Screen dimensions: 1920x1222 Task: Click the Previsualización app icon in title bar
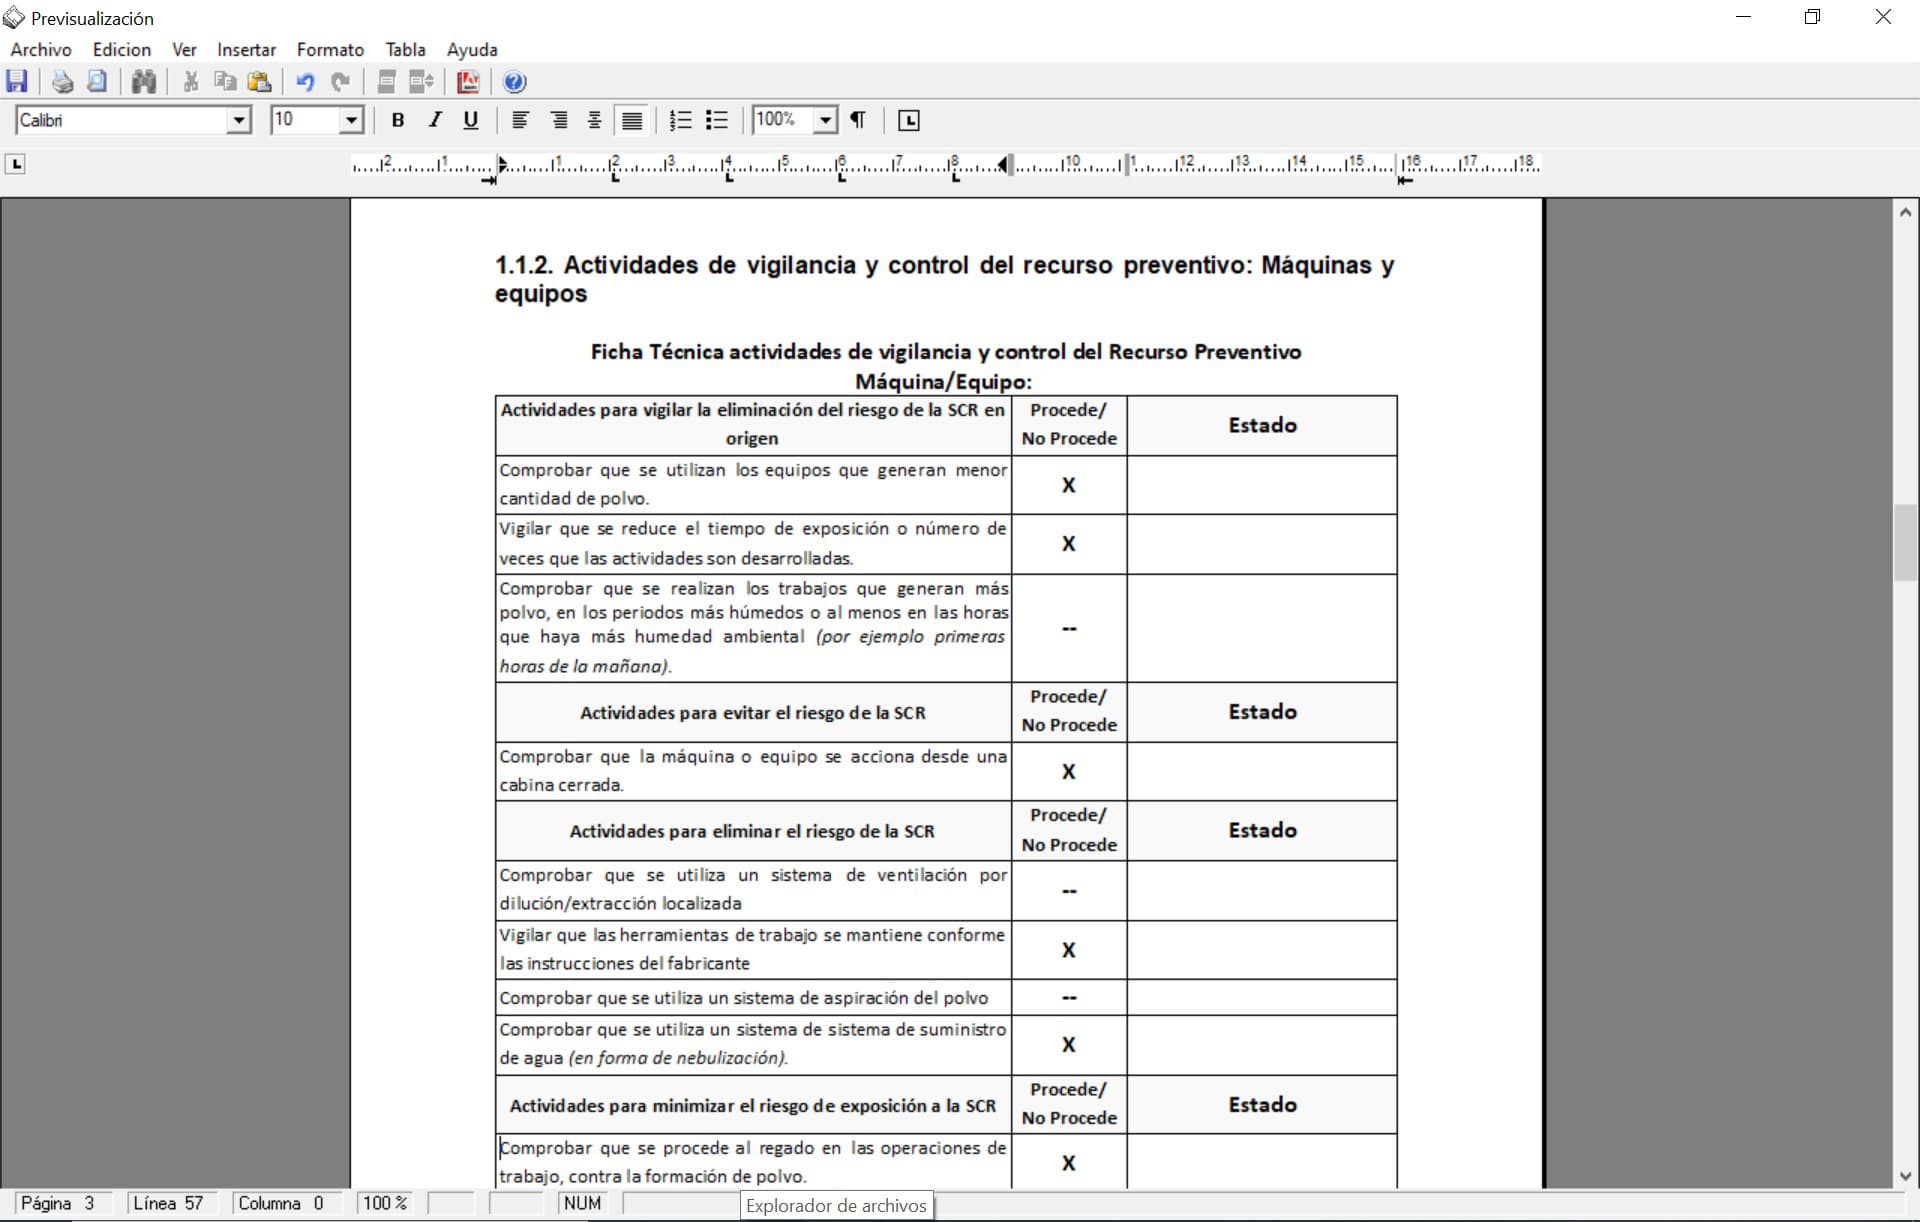click(x=14, y=17)
